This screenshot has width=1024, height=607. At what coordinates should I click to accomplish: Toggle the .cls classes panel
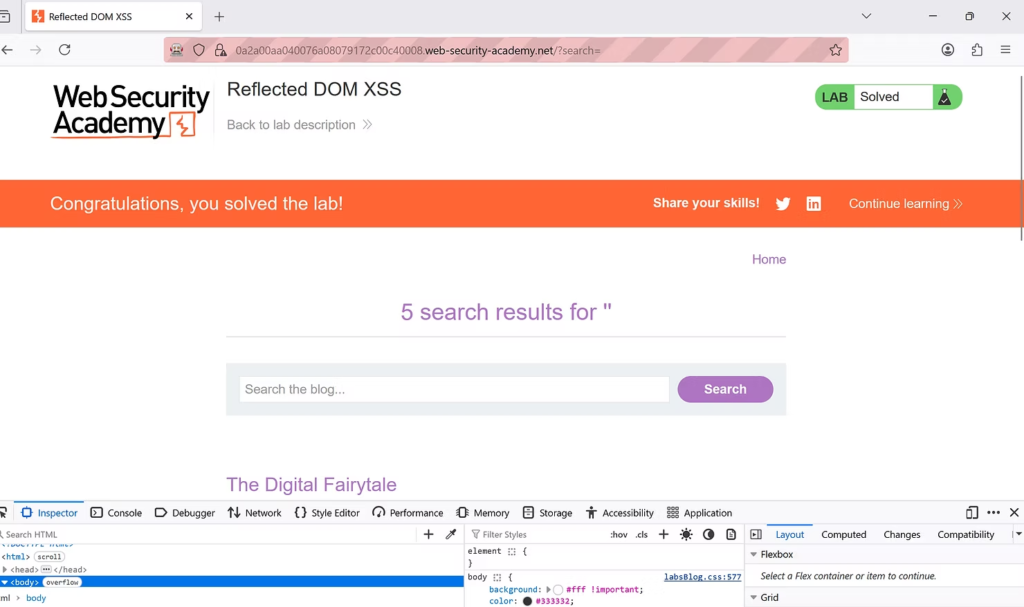coord(642,534)
